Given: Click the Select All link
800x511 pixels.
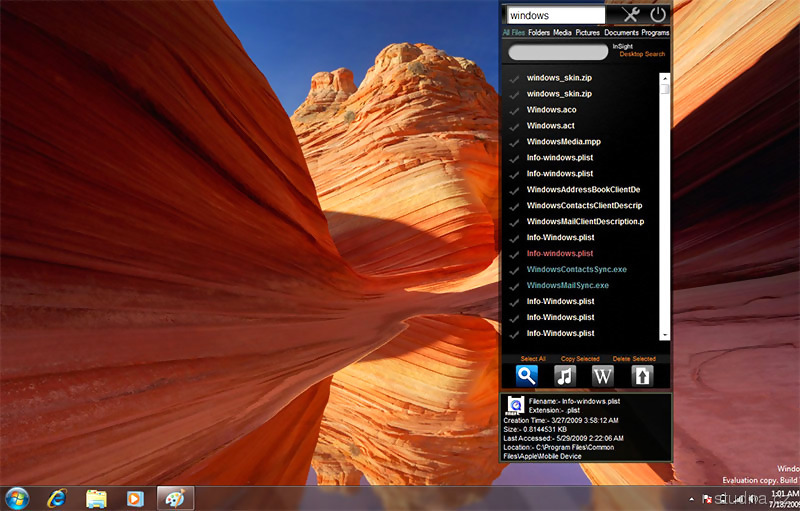Looking at the screenshot, I should pyautogui.click(x=533, y=359).
